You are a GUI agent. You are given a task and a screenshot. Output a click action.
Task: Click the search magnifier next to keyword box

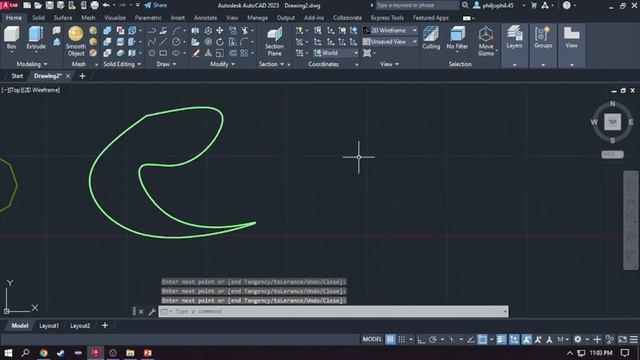tap(465, 5)
